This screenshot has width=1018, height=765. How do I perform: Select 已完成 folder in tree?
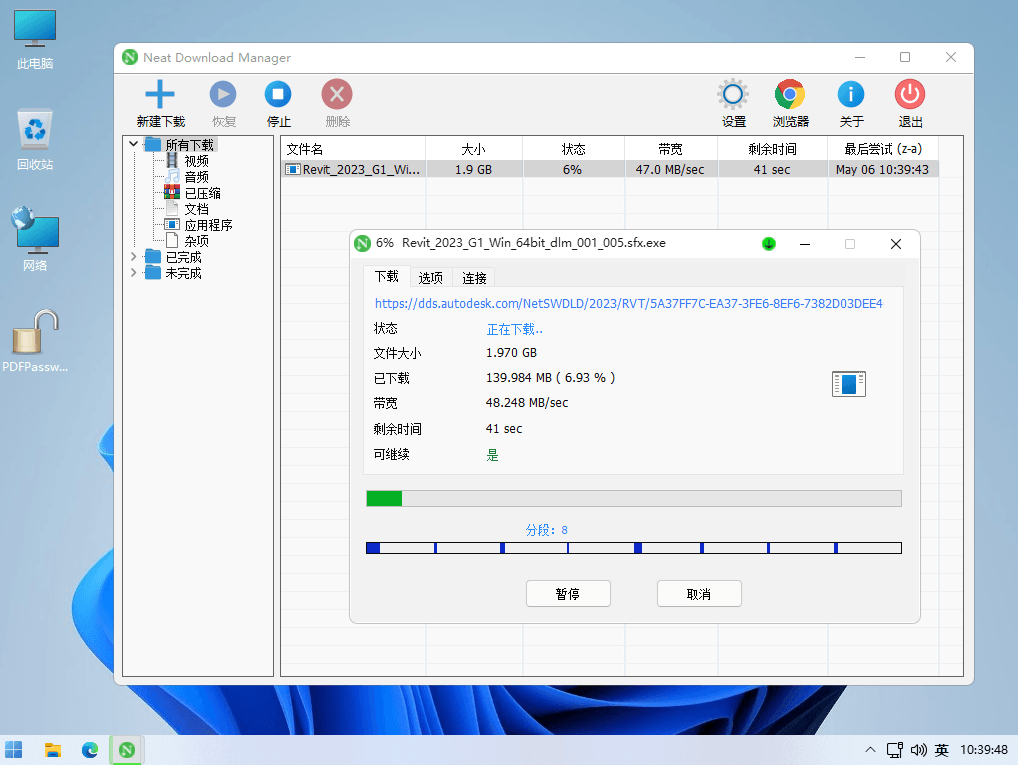pyautogui.click(x=183, y=257)
